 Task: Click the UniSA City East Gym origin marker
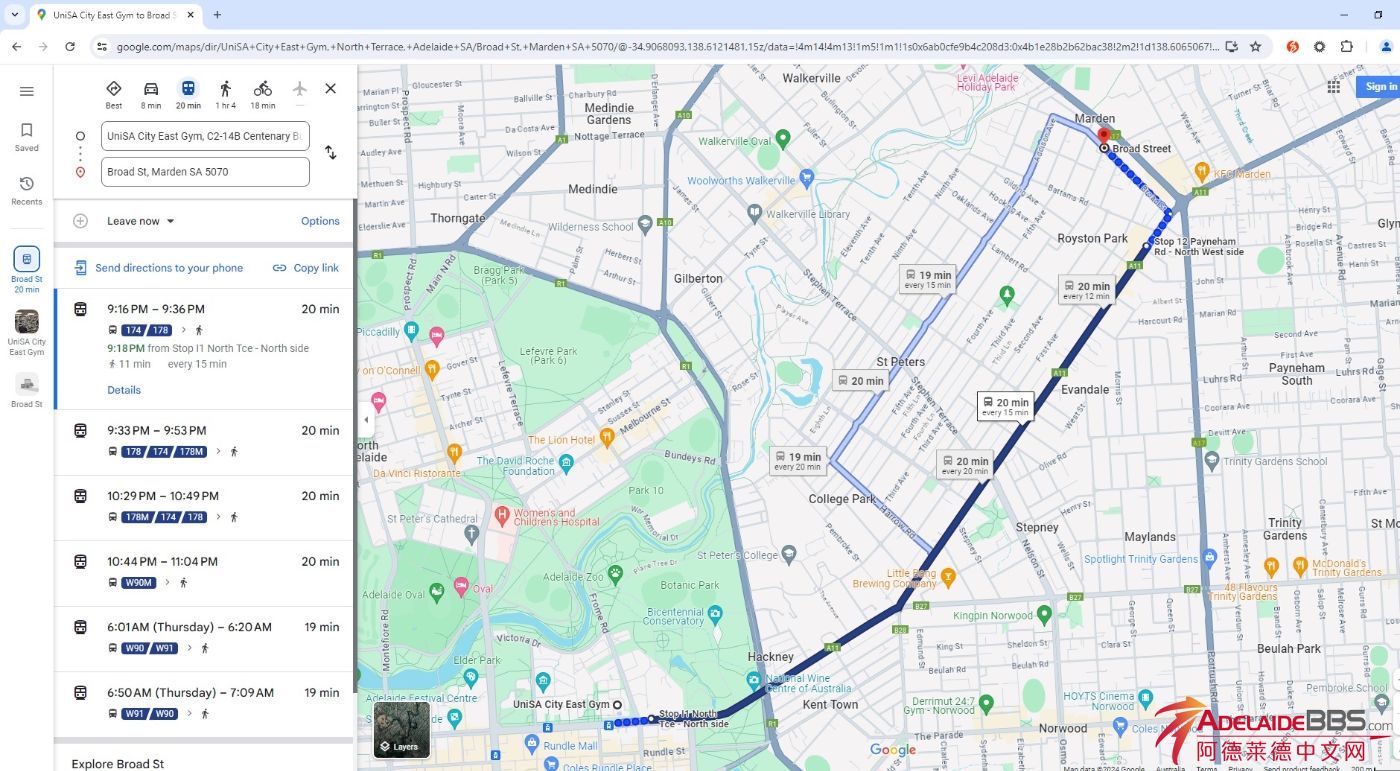(x=617, y=705)
